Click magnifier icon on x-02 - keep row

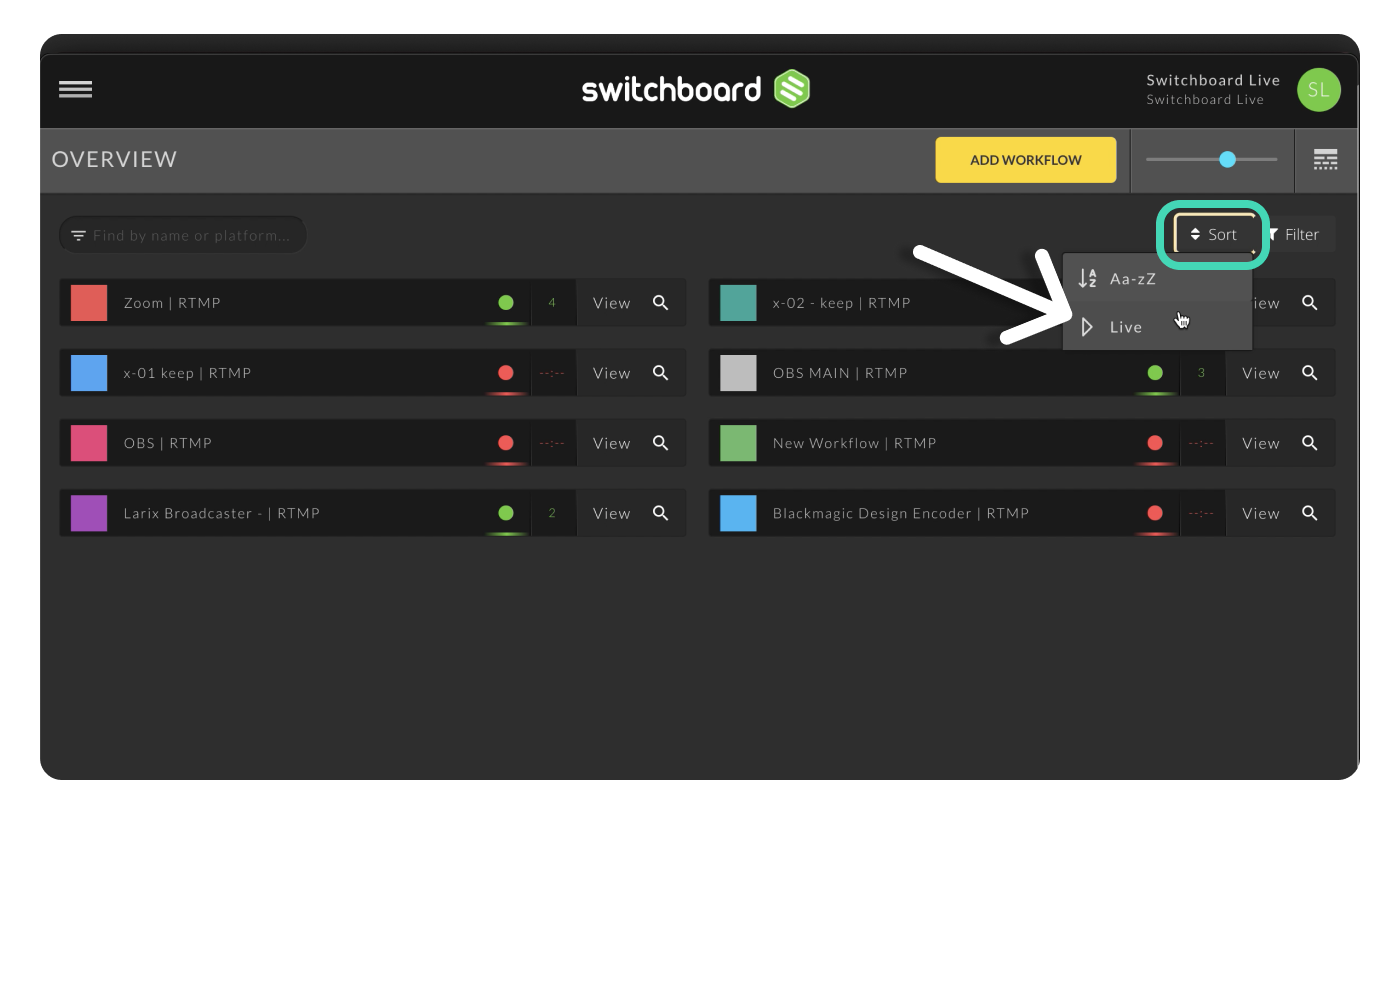[x=1310, y=302]
